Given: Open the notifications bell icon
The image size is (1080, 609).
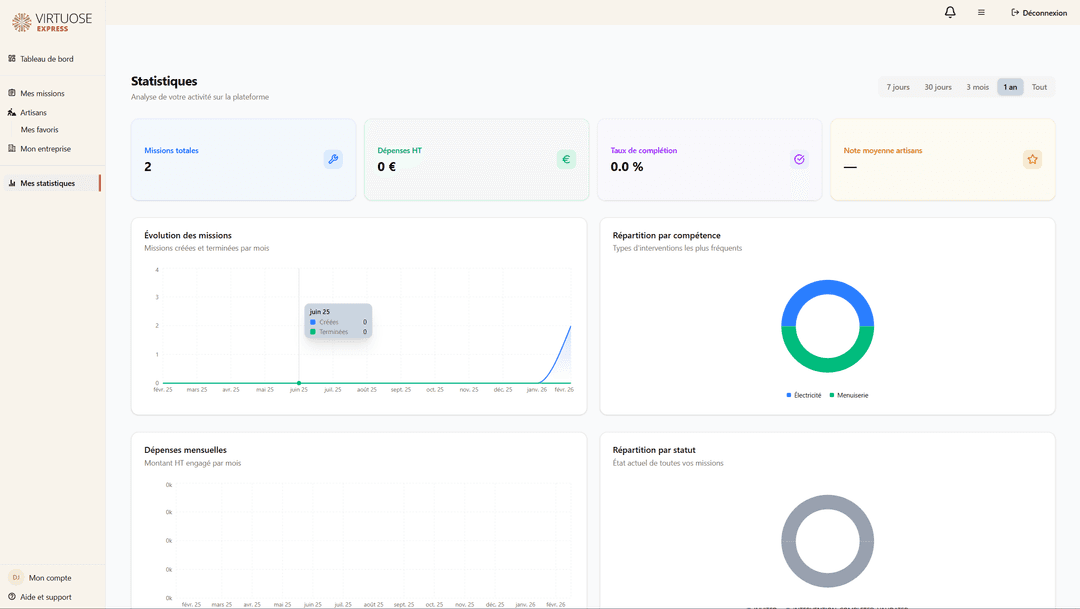Looking at the screenshot, I should (950, 13).
